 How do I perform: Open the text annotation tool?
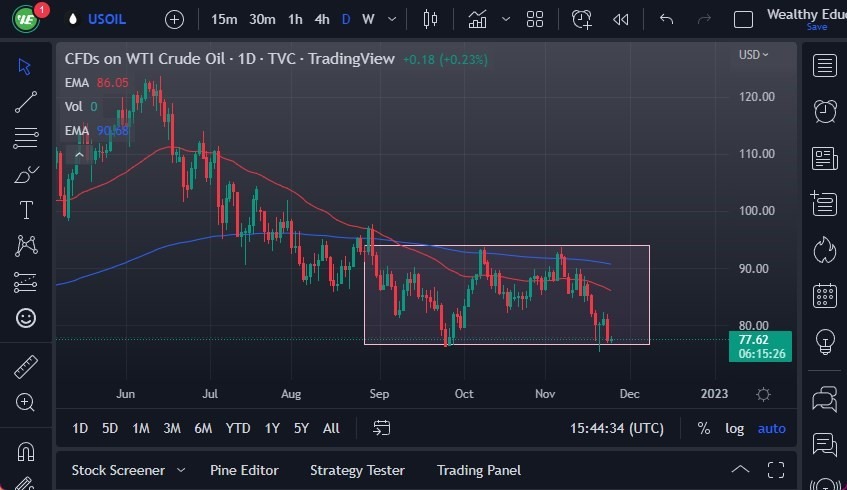click(26, 210)
